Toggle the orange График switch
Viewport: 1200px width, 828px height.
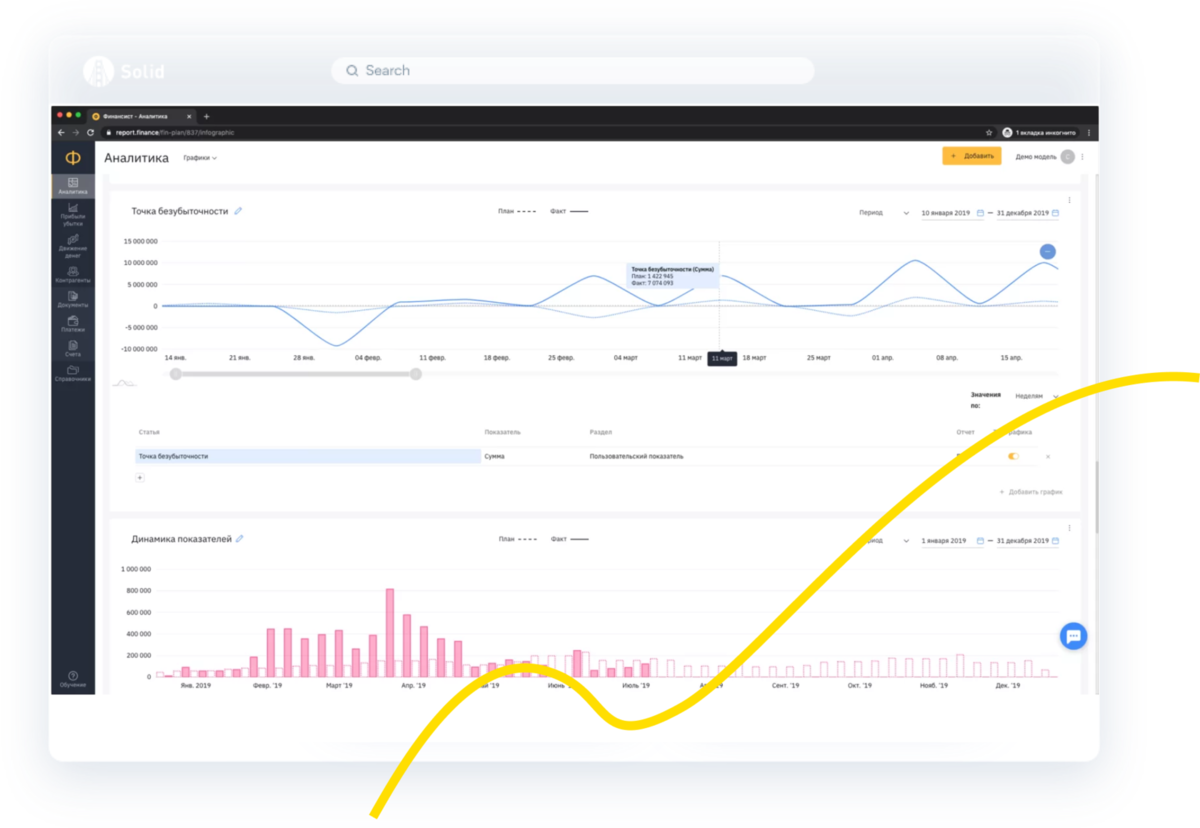pyautogui.click(x=1014, y=456)
